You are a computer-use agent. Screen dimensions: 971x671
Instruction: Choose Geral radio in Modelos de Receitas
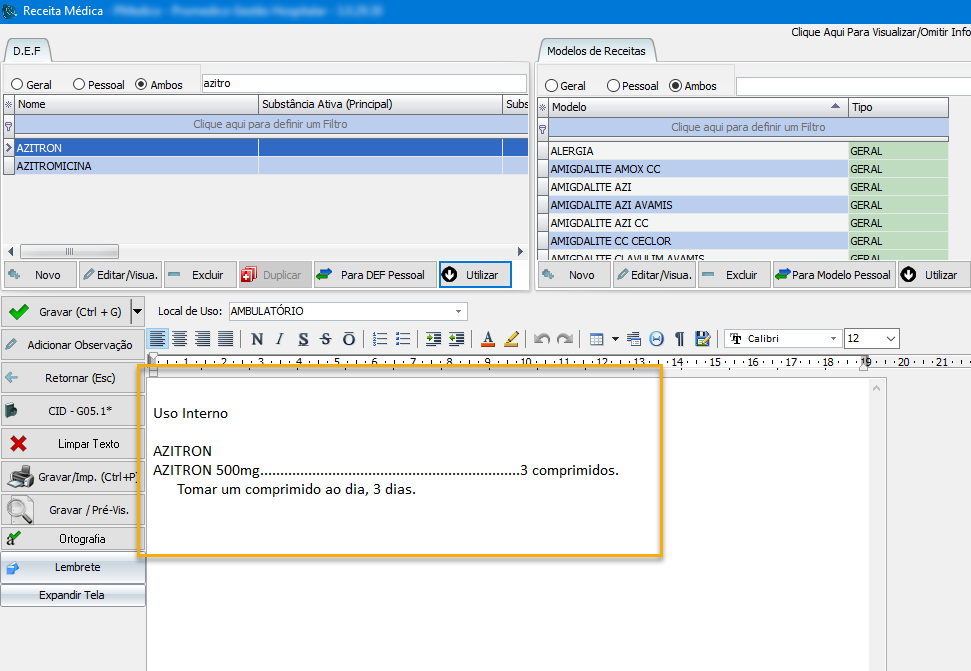(x=551, y=86)
